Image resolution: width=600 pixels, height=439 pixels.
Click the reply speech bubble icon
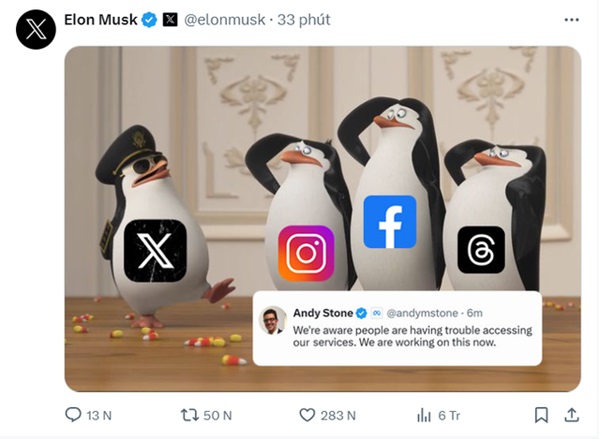click(73, 415)
